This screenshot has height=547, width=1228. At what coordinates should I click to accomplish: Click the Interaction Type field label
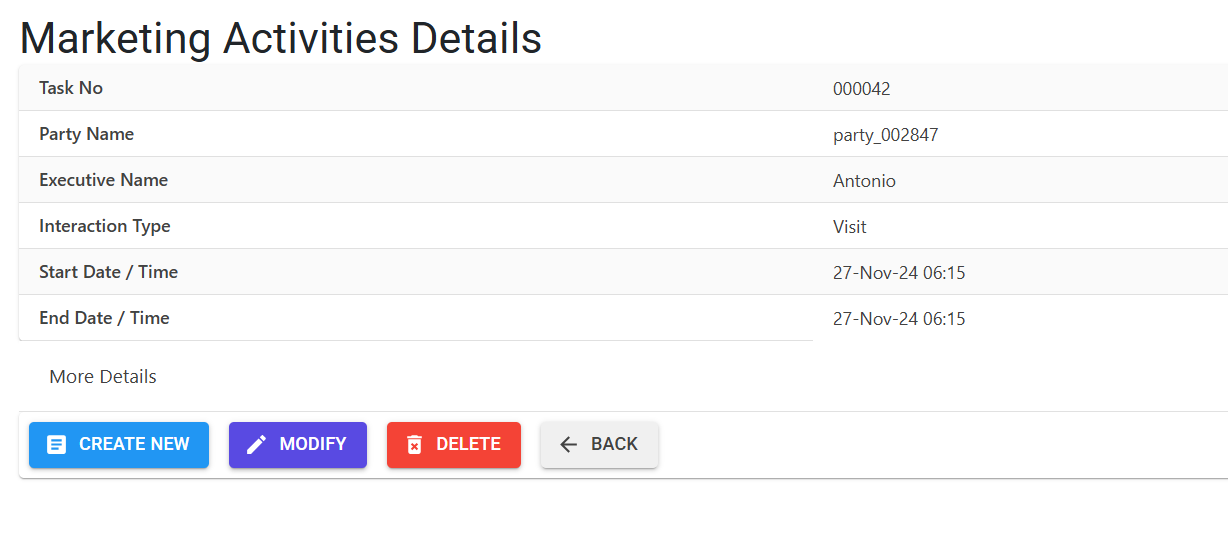(x=104, y=226)
